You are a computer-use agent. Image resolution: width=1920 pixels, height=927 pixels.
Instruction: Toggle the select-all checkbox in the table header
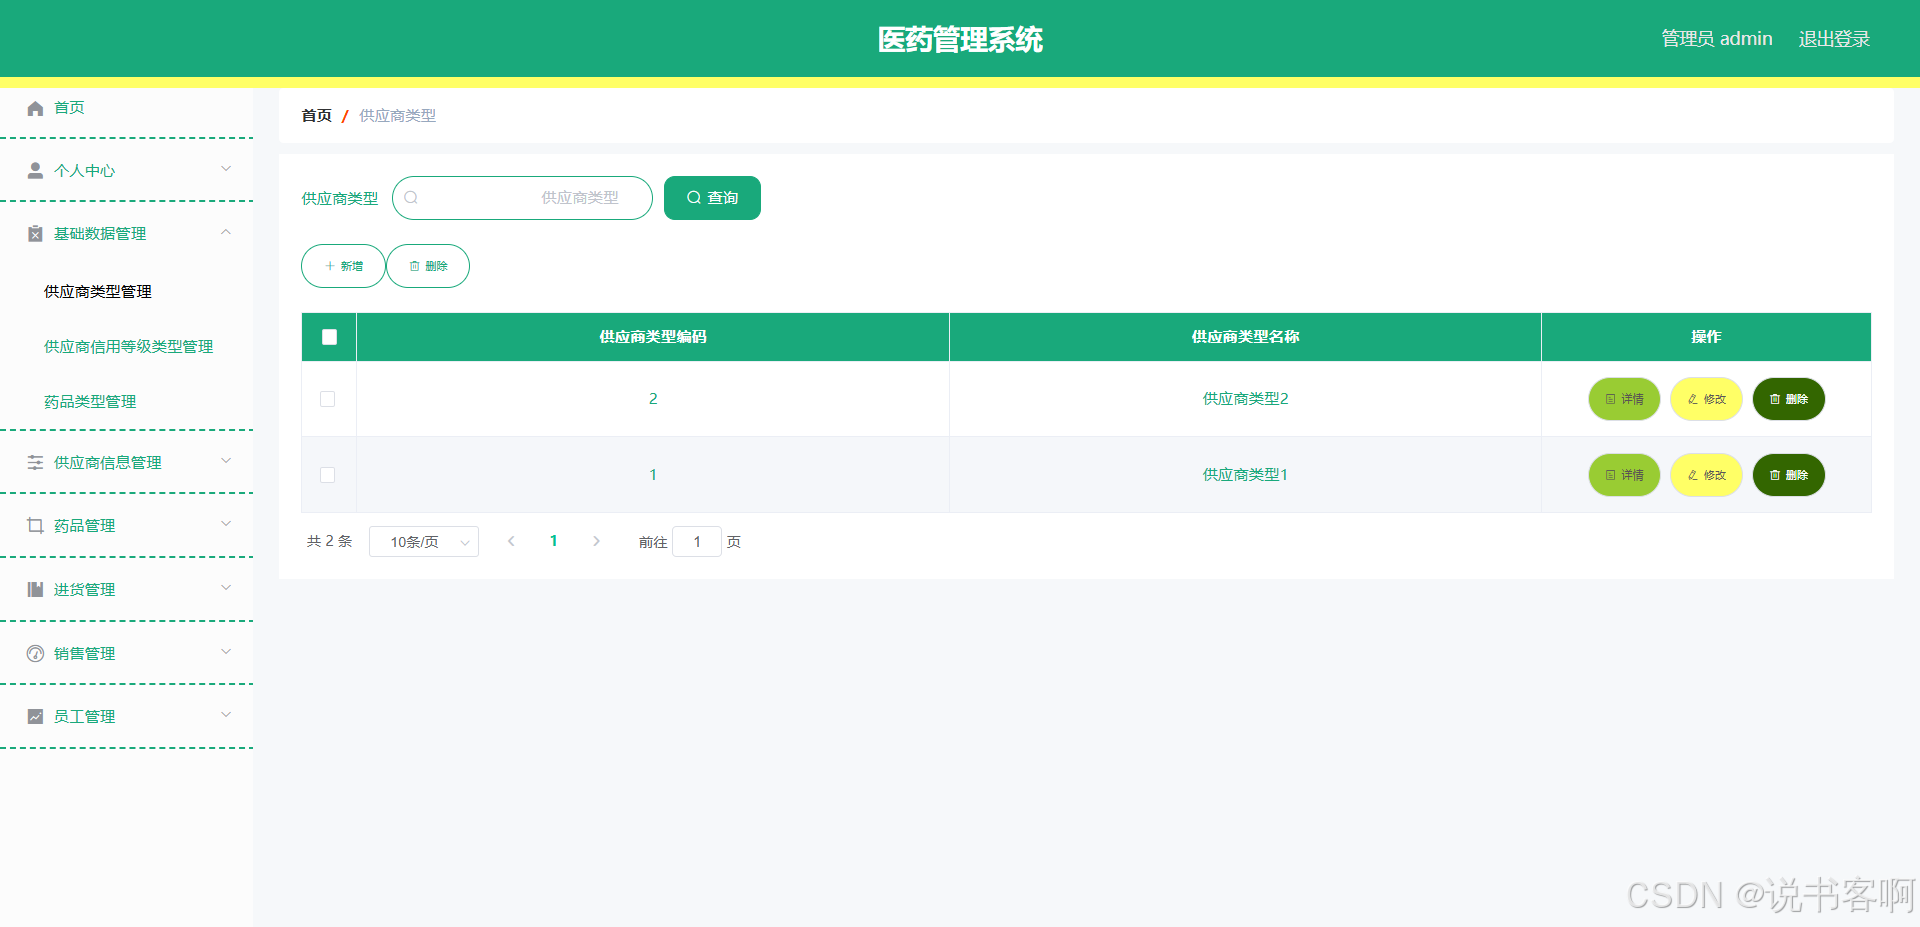point(328,337)
